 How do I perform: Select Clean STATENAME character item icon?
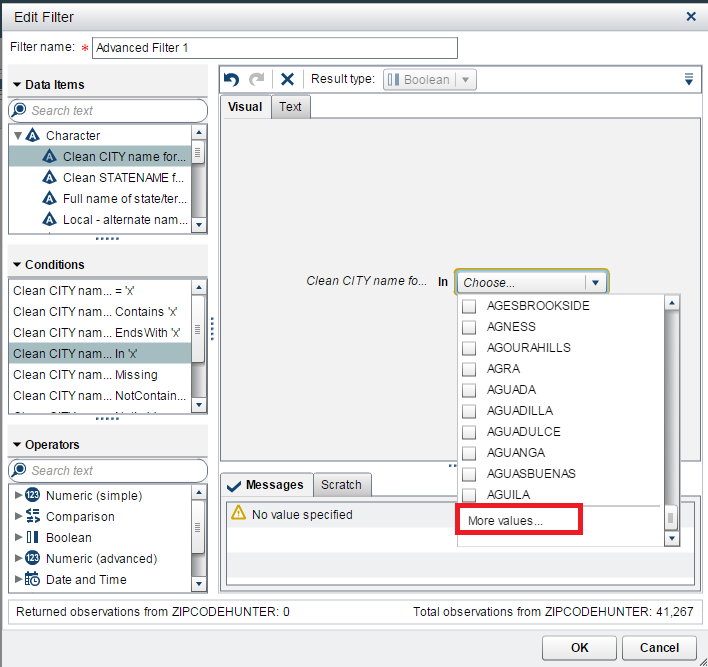click(50, 177)
